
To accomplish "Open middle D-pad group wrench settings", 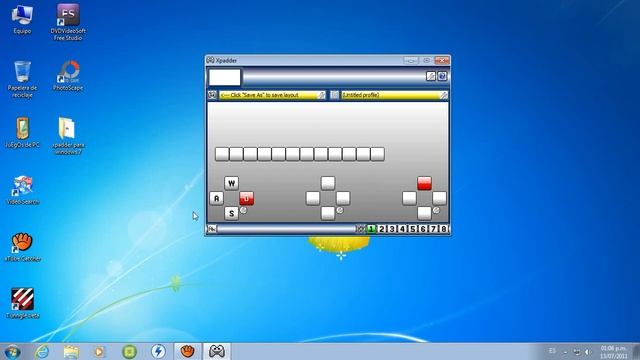I will [340, 210].
